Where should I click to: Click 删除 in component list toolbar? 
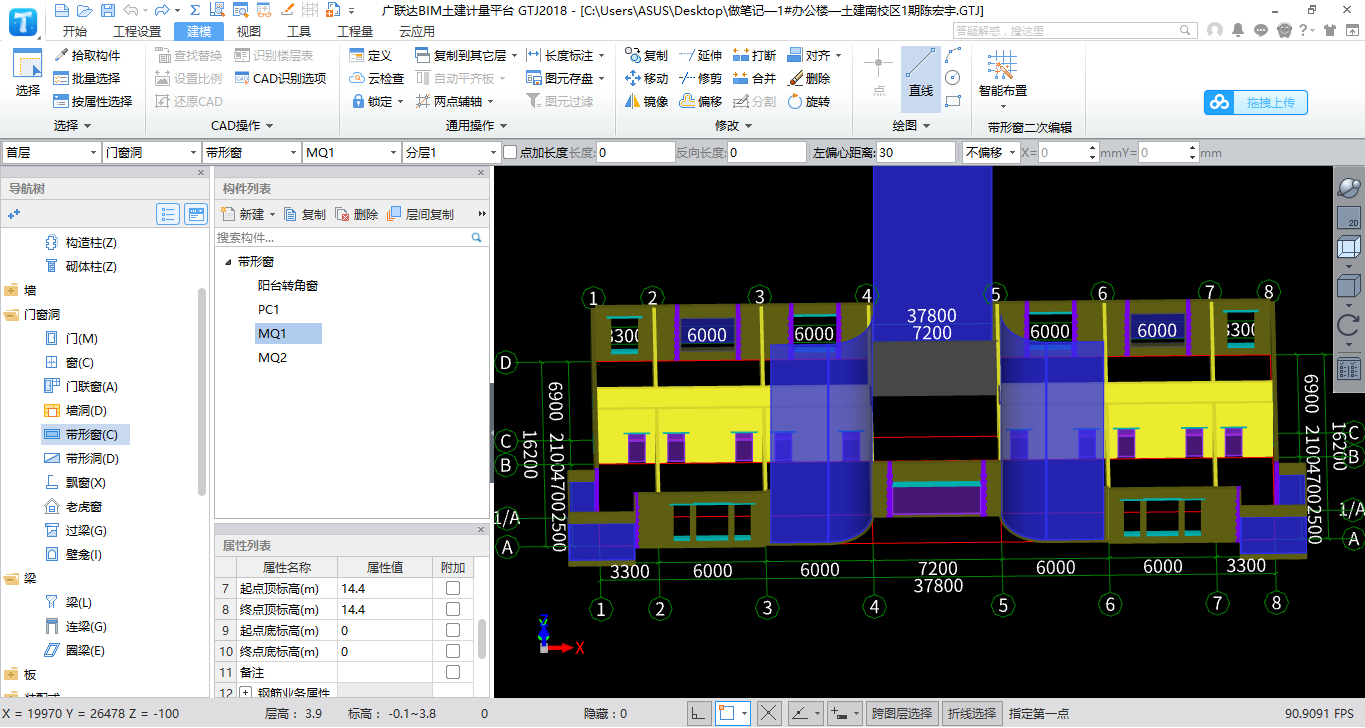(x=357, y=214)
